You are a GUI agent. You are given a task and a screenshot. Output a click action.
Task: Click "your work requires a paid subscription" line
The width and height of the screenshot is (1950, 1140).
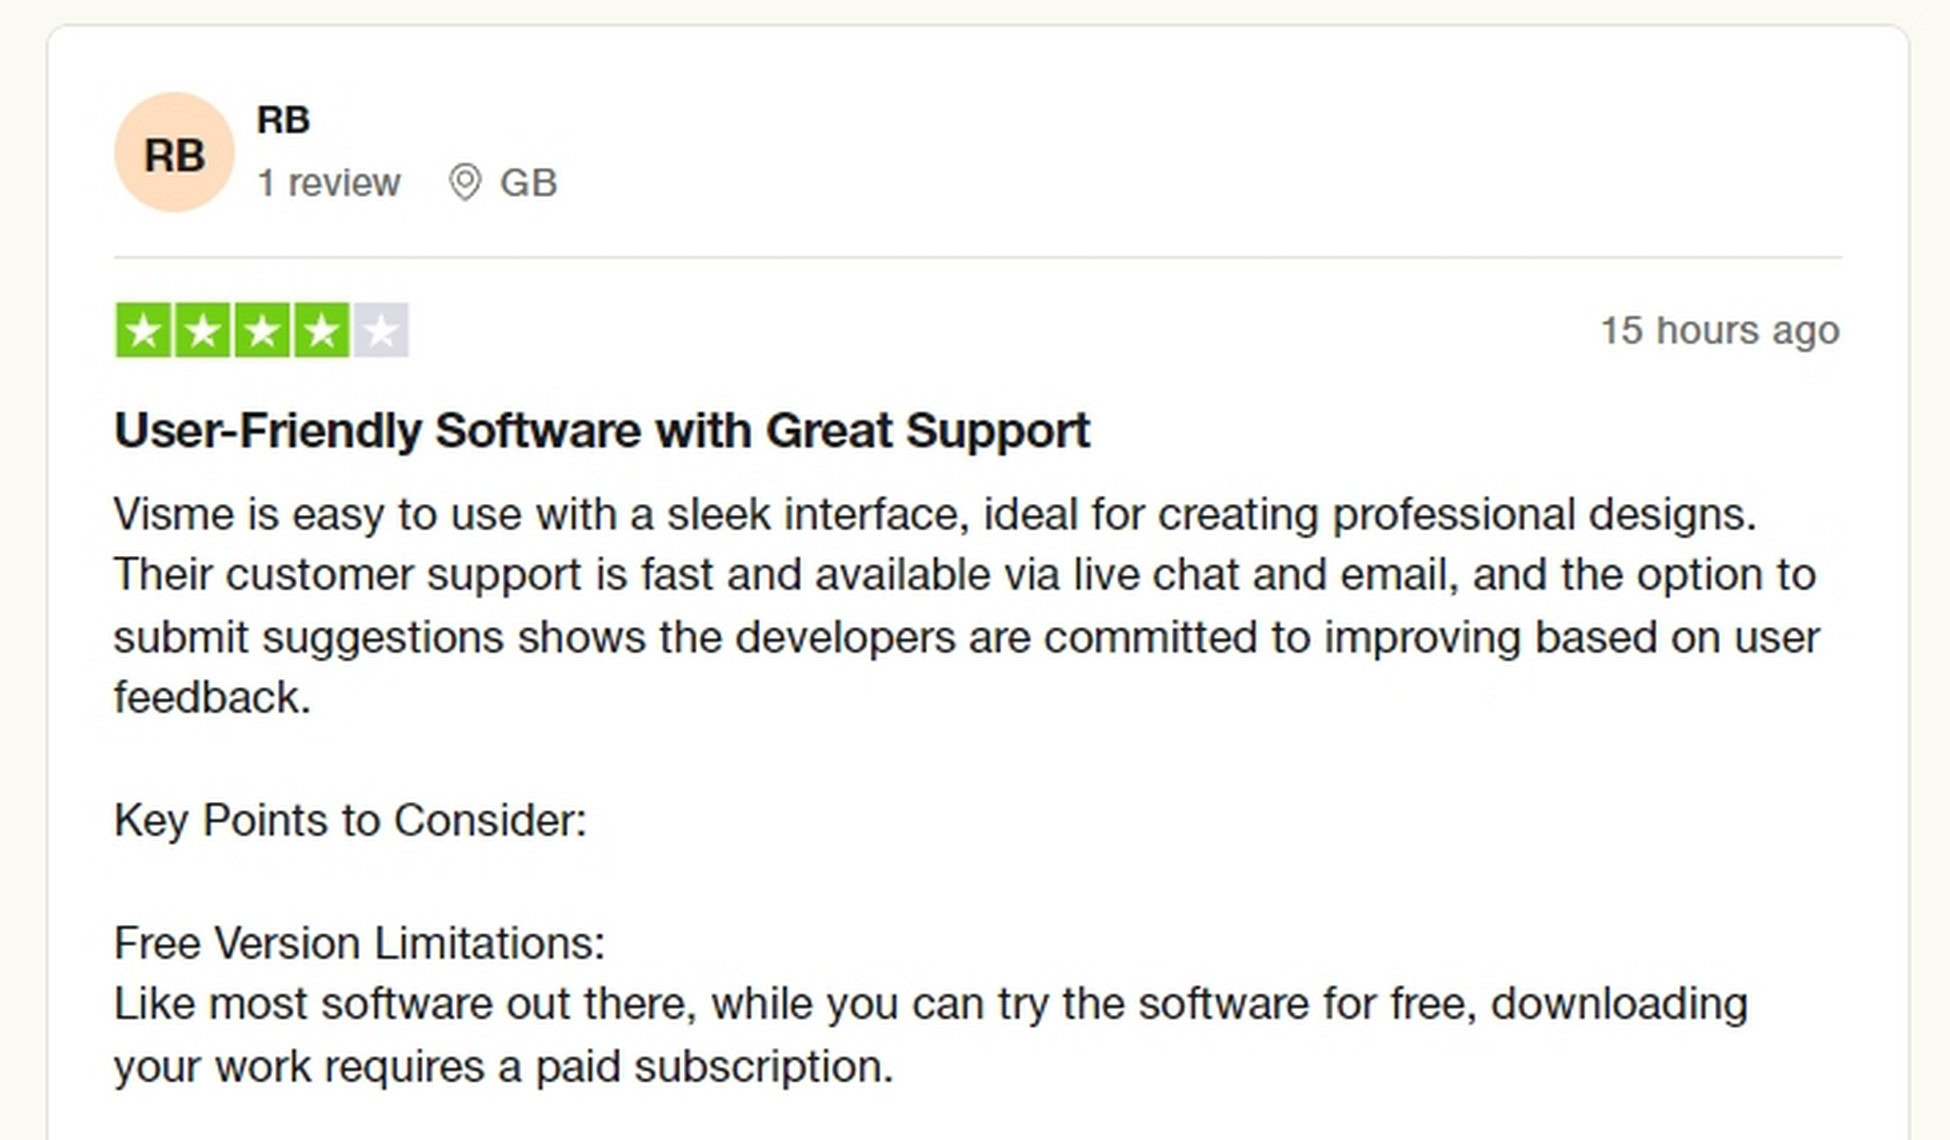tap(503, 1066)
